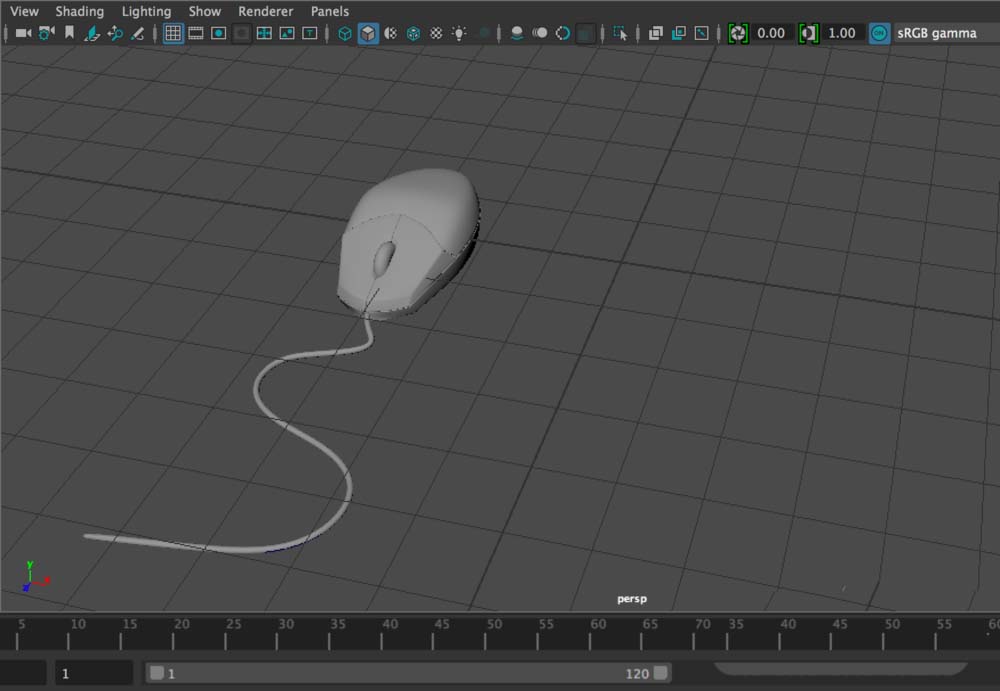Open the sRGB gamma view transform dropdown
Viewport: 1000px width, 691px height.
point(937,33)
